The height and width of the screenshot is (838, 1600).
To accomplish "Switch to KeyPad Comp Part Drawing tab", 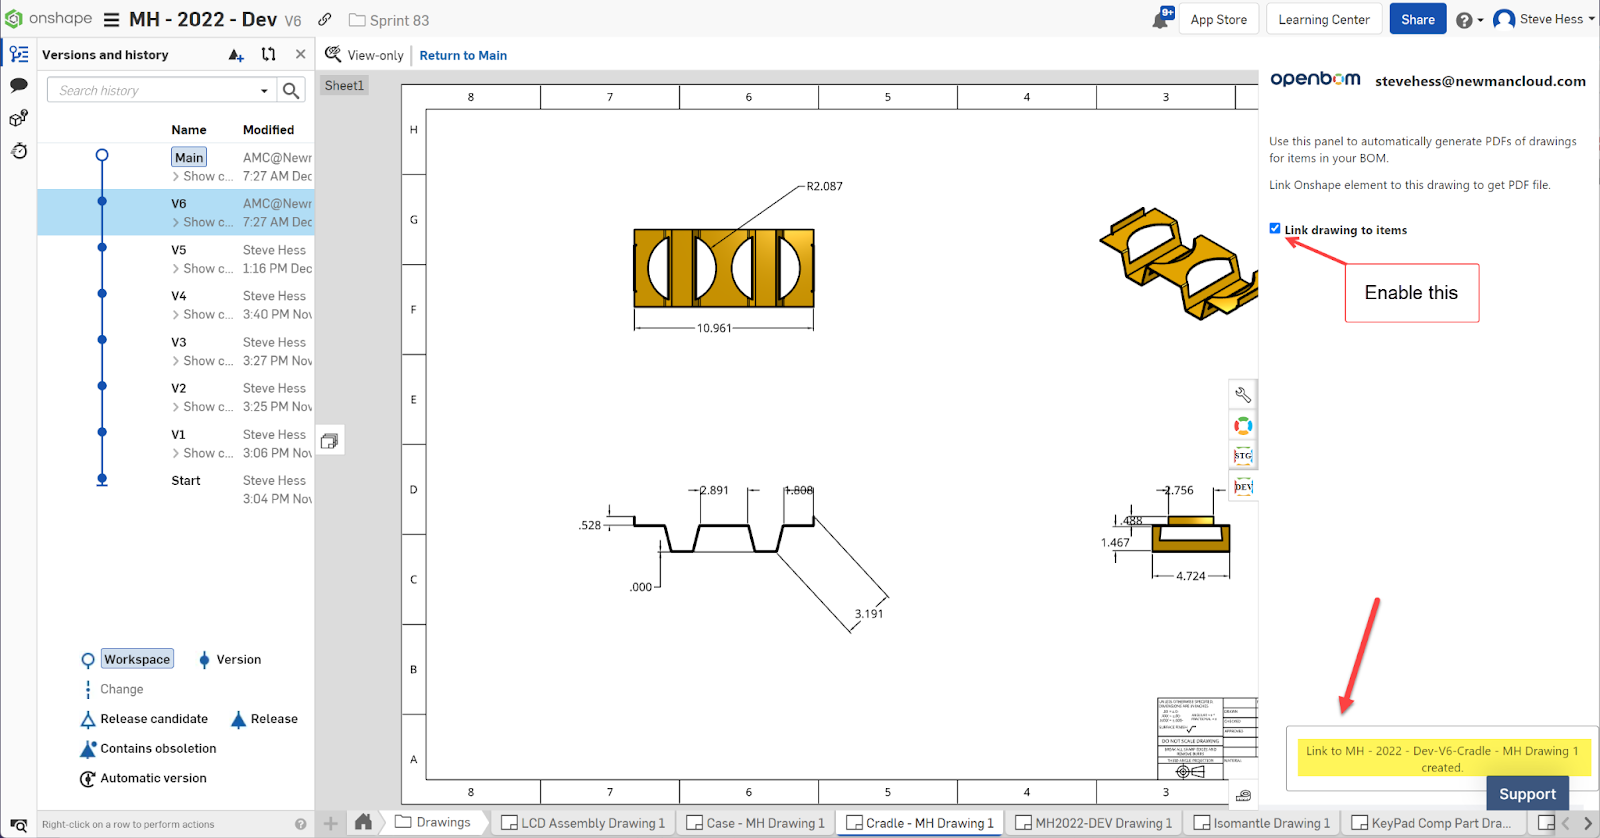I will 1432,823.
